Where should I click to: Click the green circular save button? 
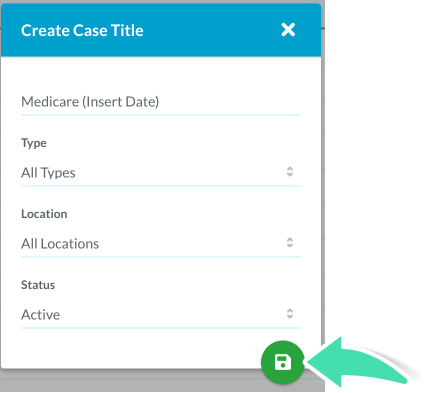click(283, 362)
